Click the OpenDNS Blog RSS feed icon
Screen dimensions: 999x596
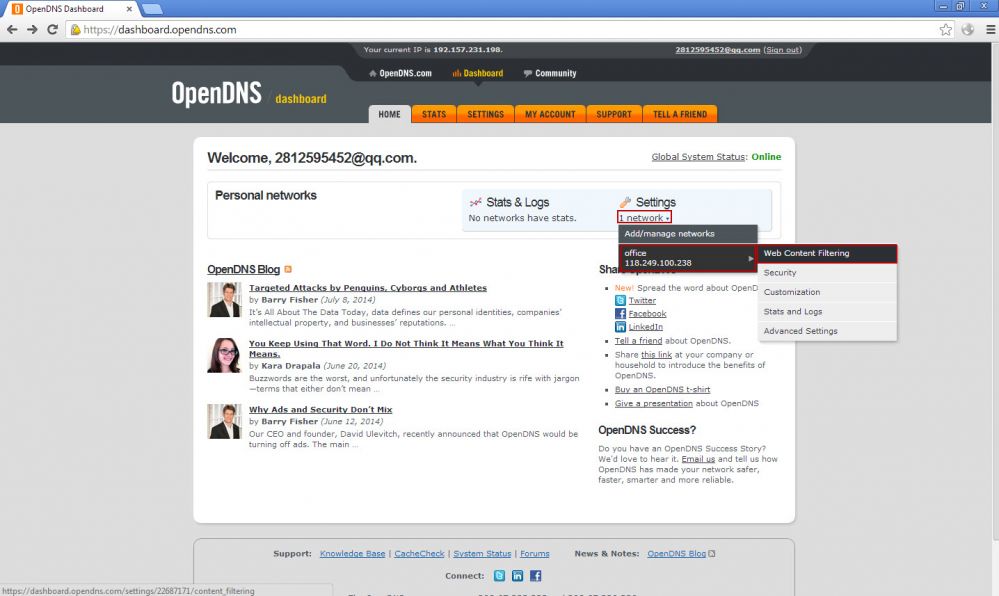(288, 270)
